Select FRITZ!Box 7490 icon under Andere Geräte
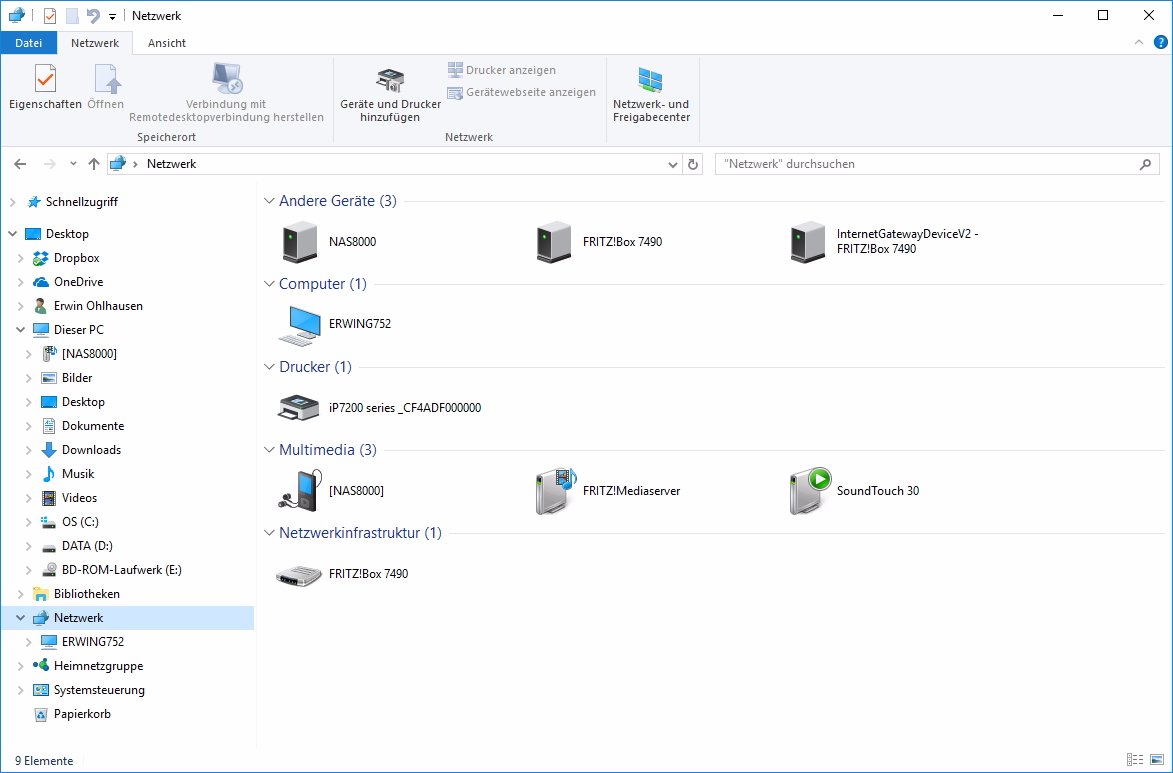Image resolution: width=1173 pixels, height=773 pixels. tap(554, 242)
